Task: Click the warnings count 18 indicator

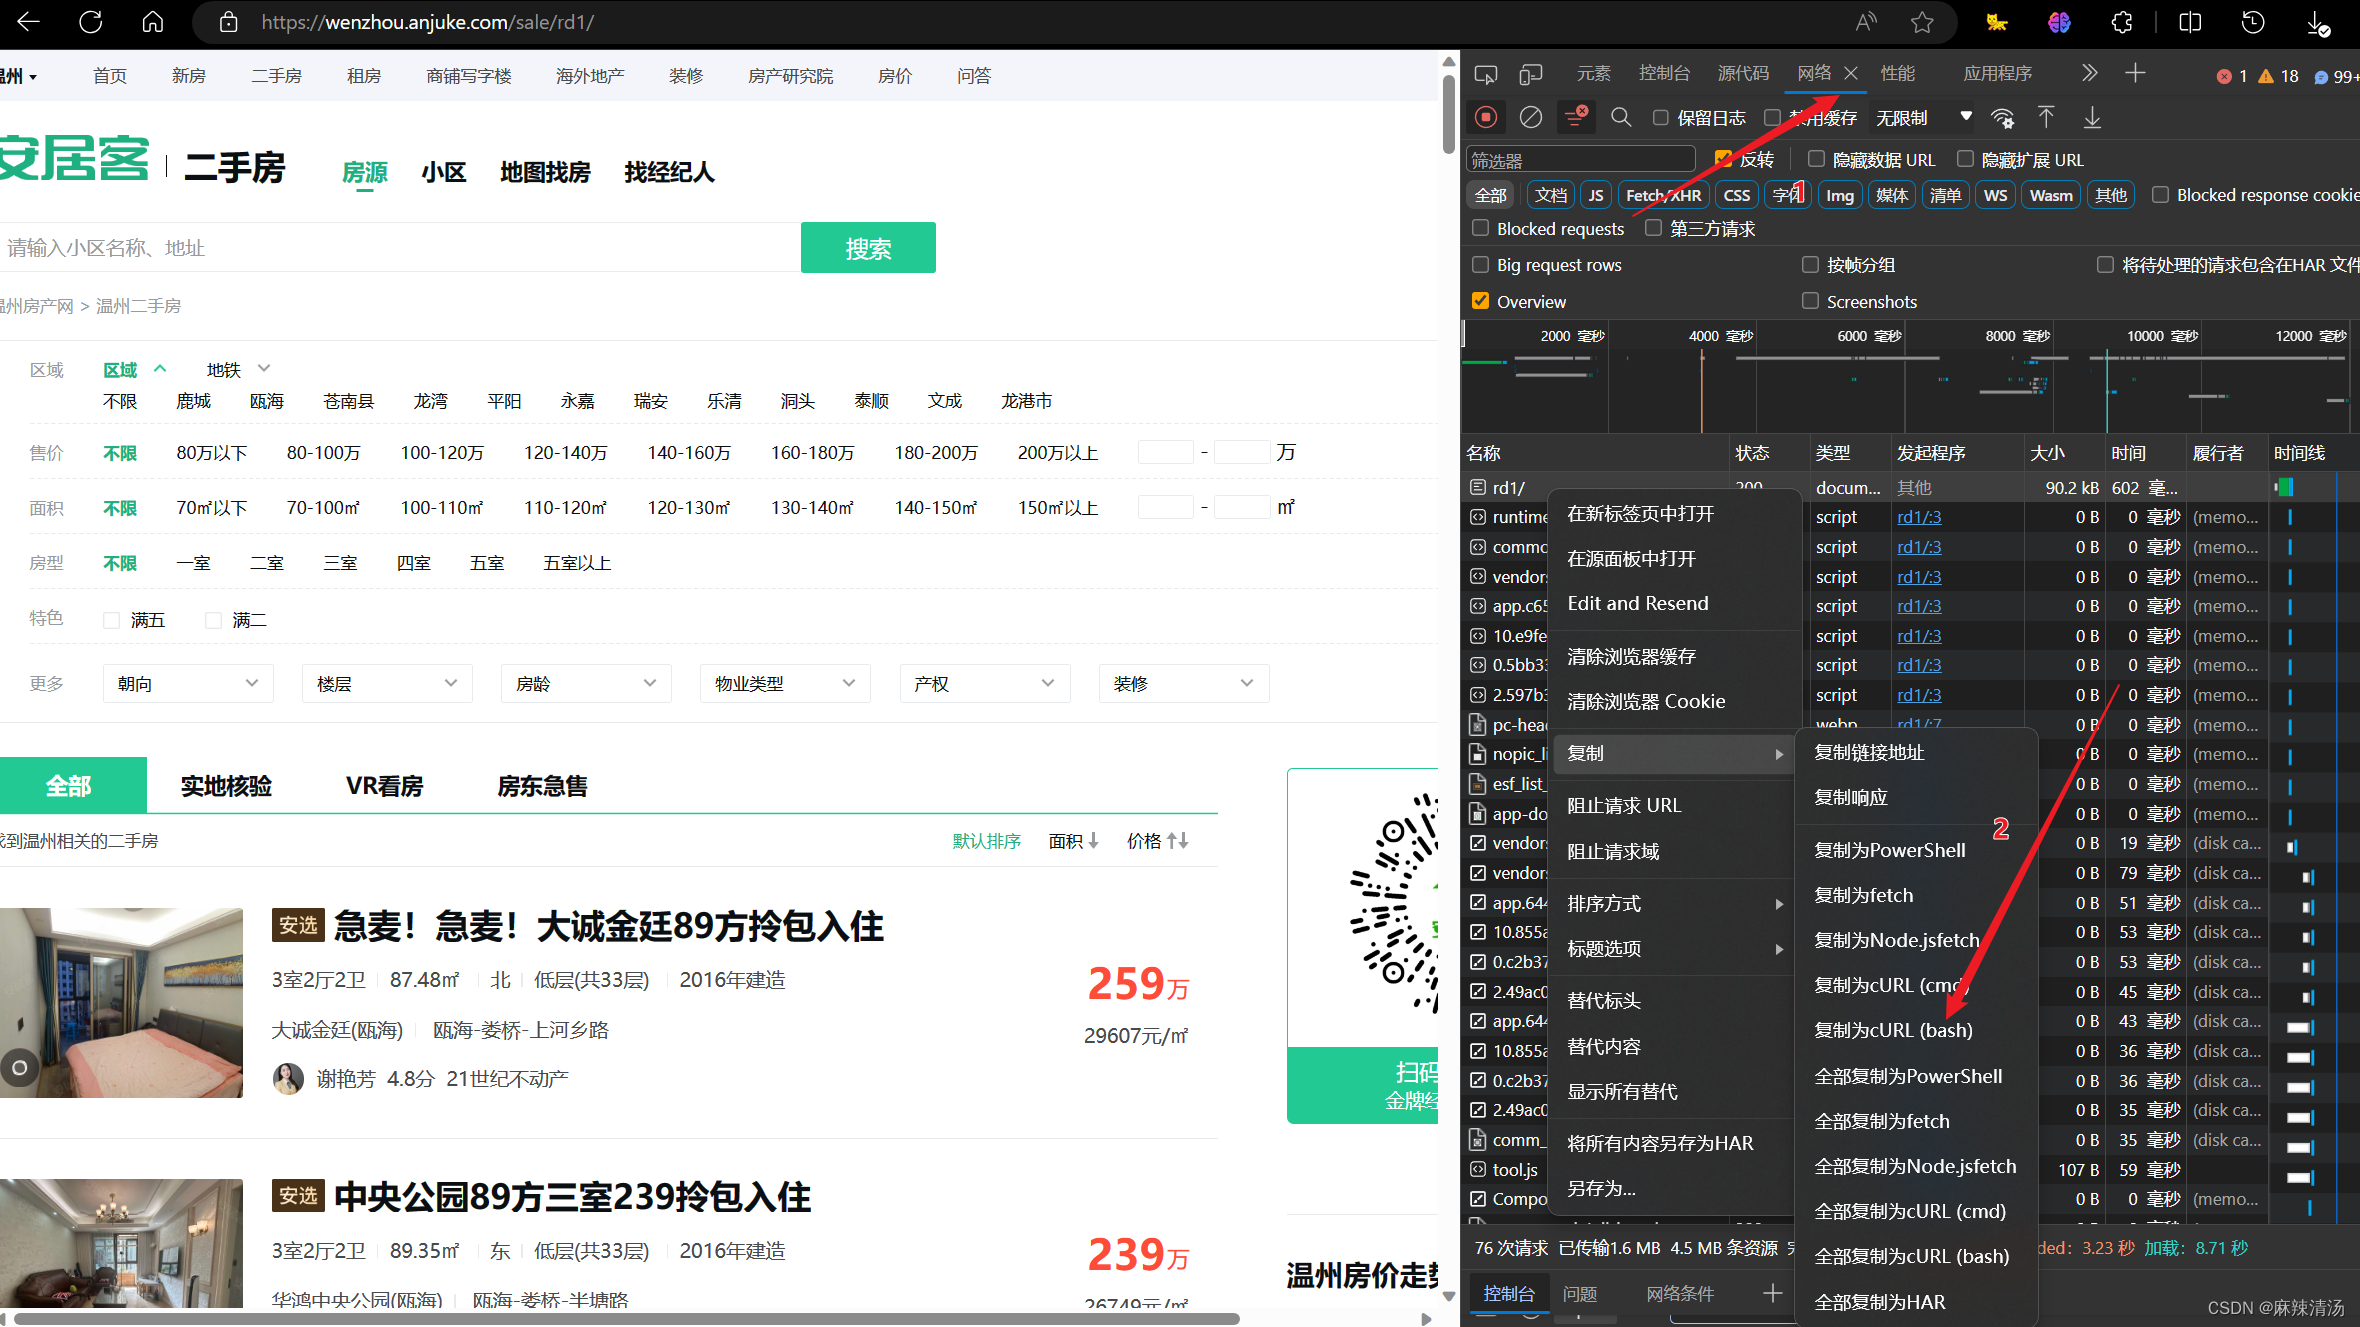Action: 2279,76
